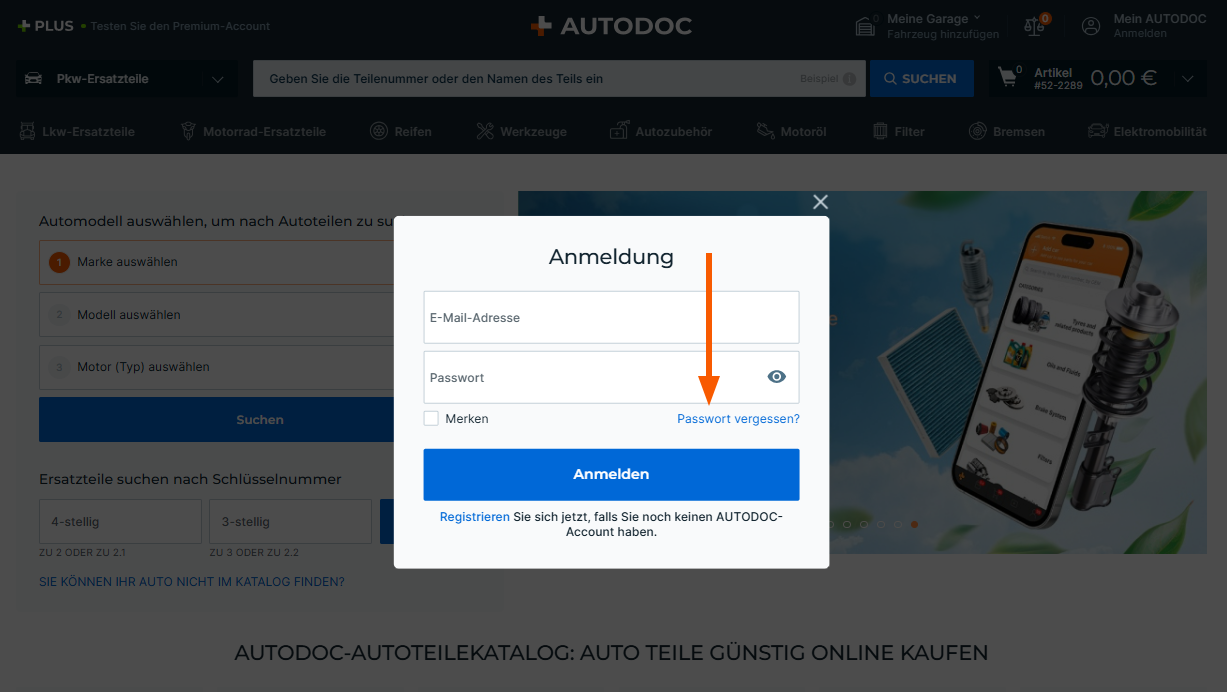Screen dimensions: 1227x692
Task: Select the last orange carousel dot
Action: coord(914,524)
